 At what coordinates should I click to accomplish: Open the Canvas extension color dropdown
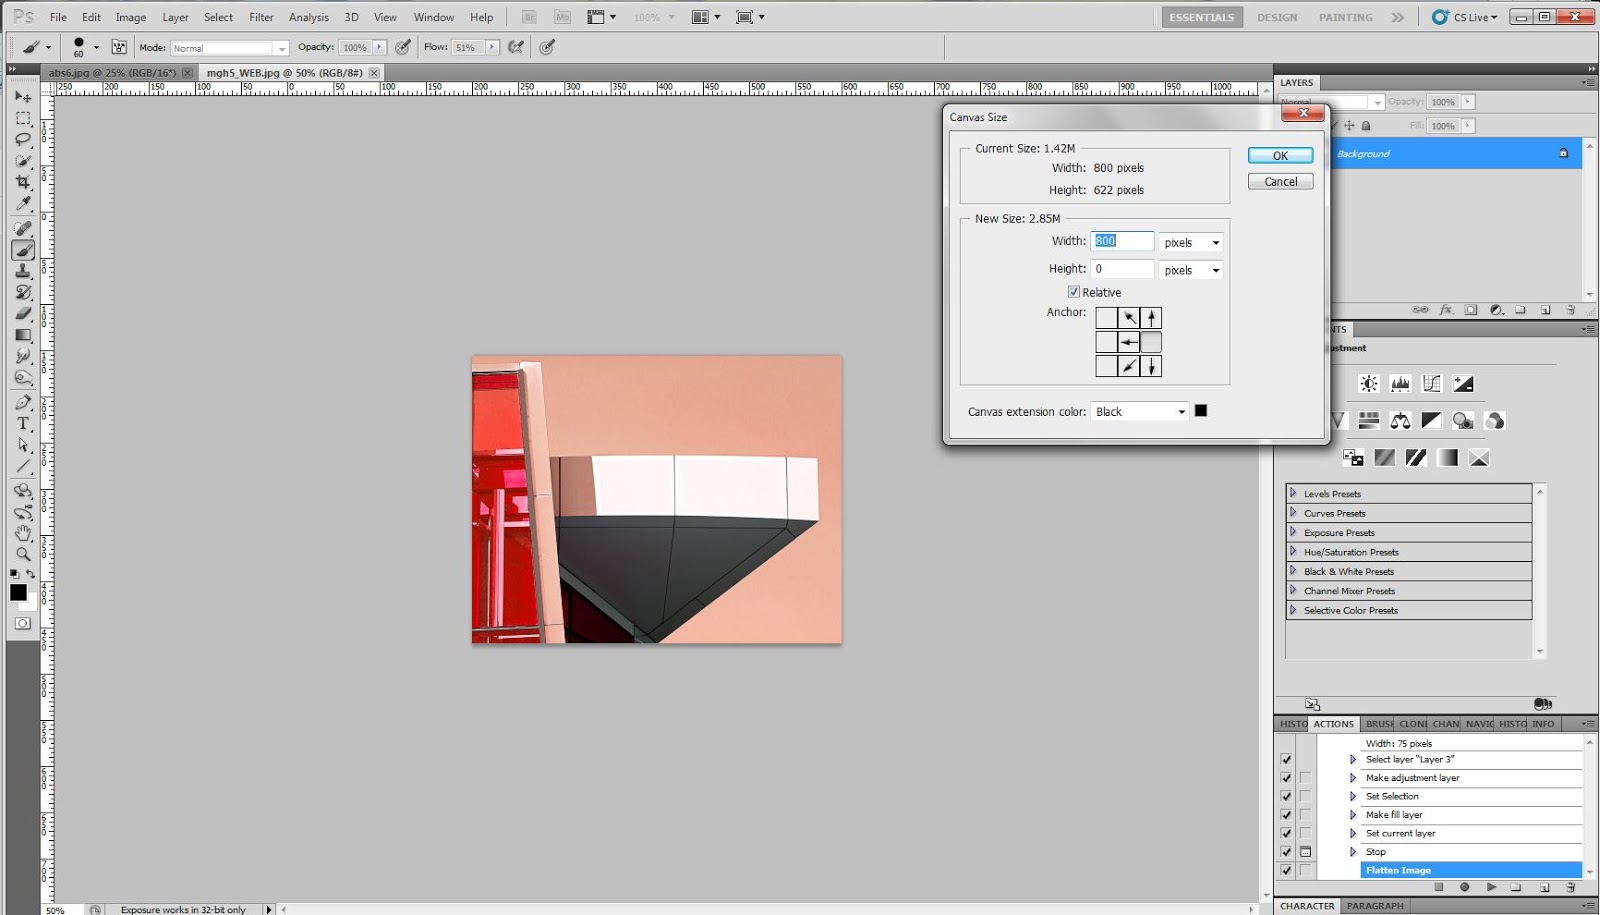point(1139,412)
